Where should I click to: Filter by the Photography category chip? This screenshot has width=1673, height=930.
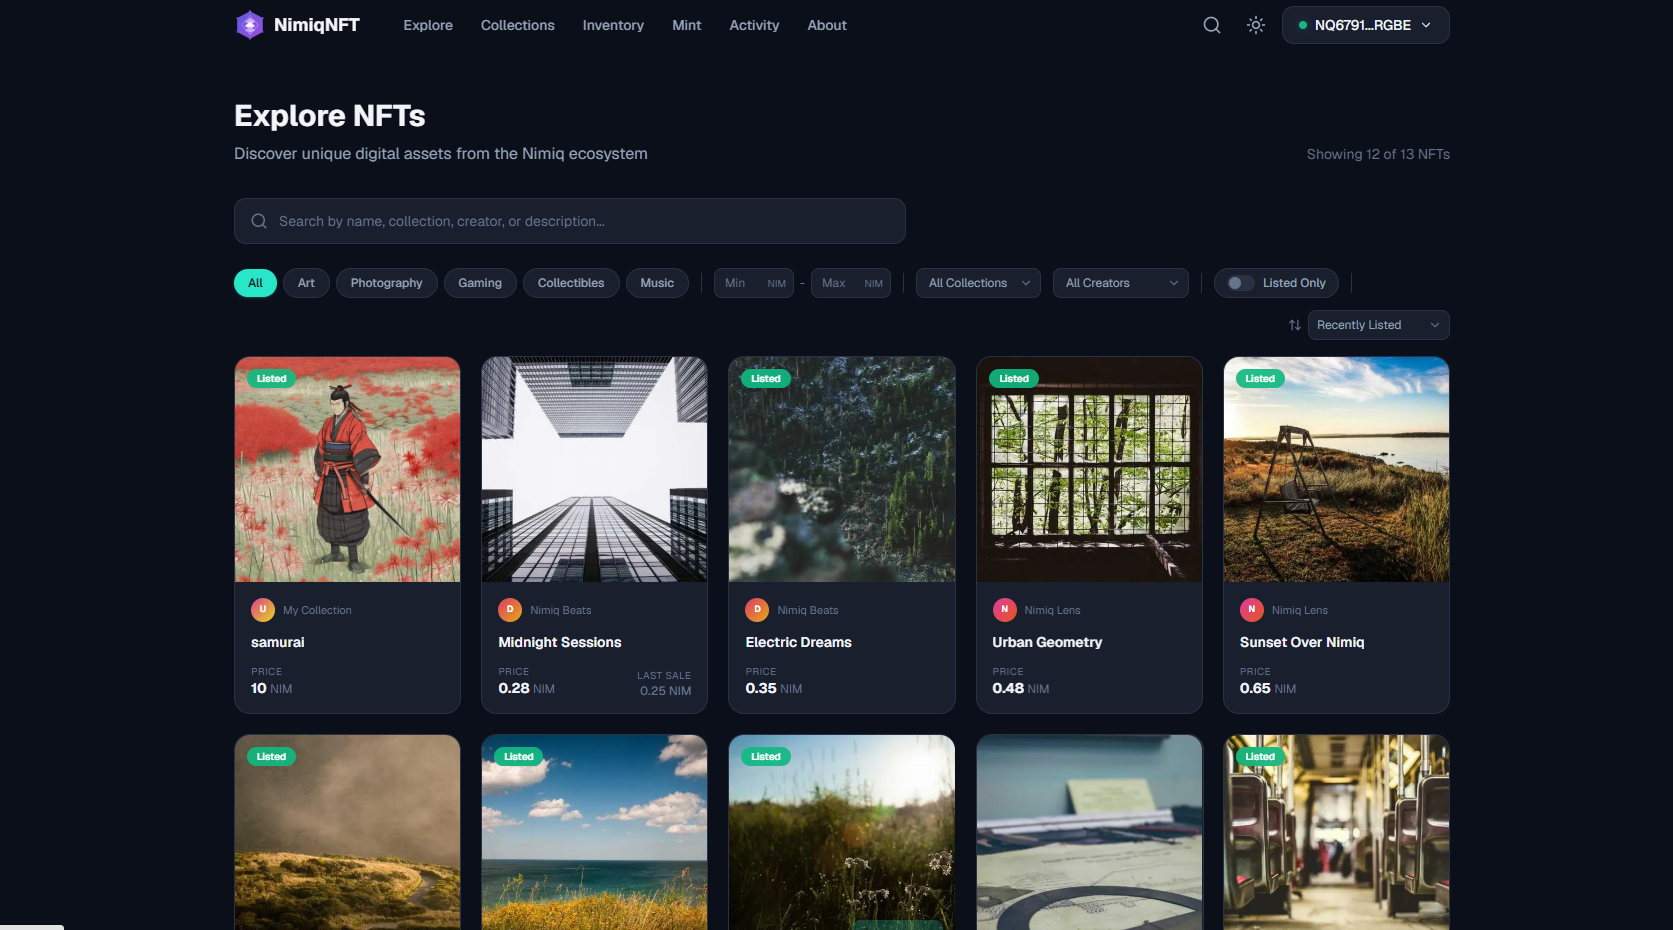click(386, 283)
